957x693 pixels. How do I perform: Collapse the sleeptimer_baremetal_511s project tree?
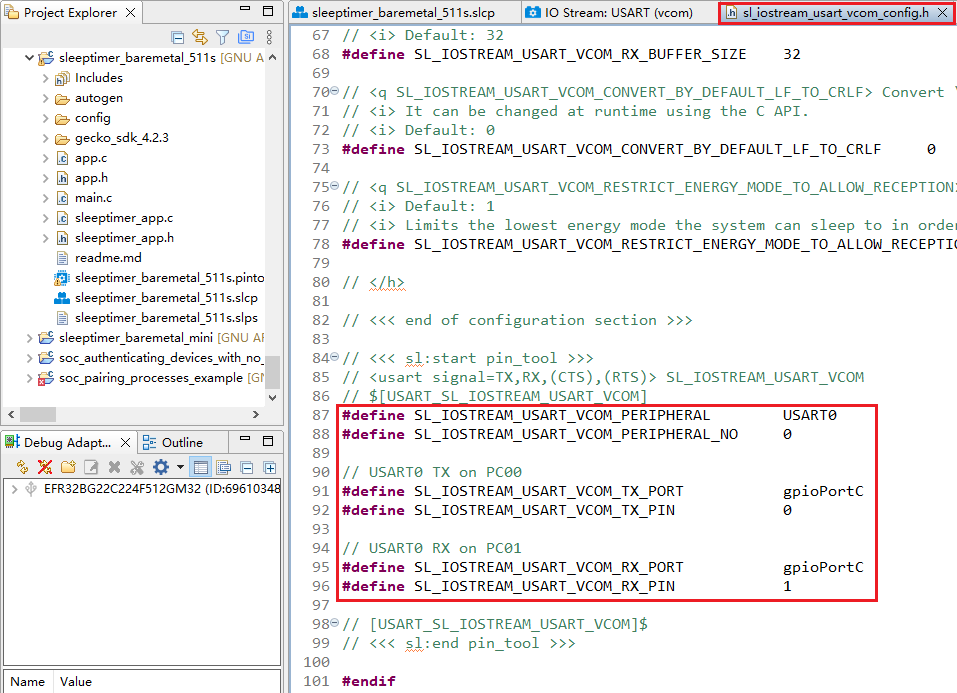coord(28,57)
